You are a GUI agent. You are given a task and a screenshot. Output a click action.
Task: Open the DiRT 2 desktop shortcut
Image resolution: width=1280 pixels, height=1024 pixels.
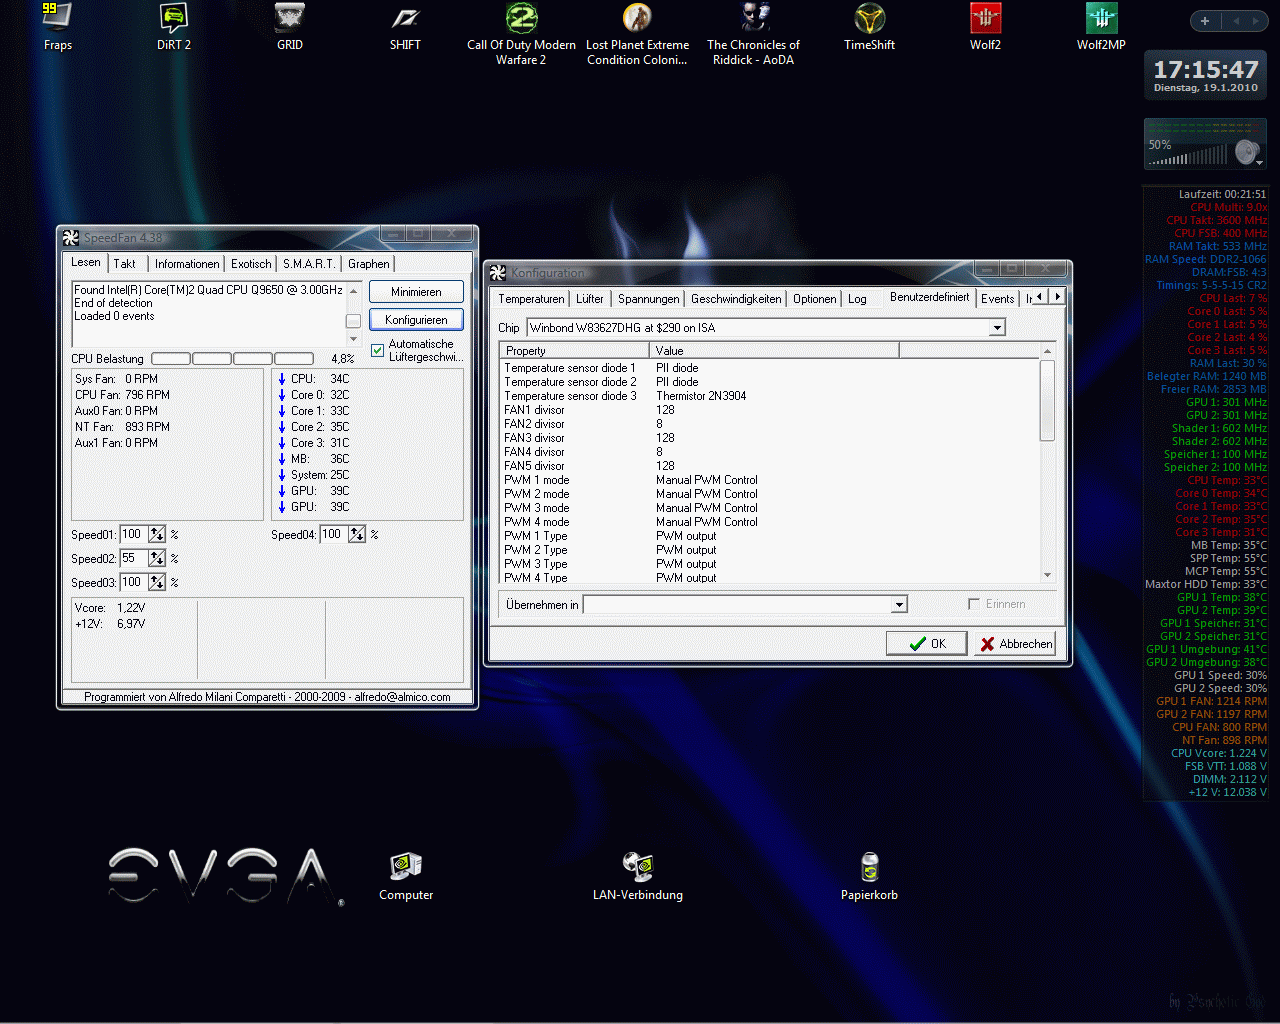click(x=173, y=26)
